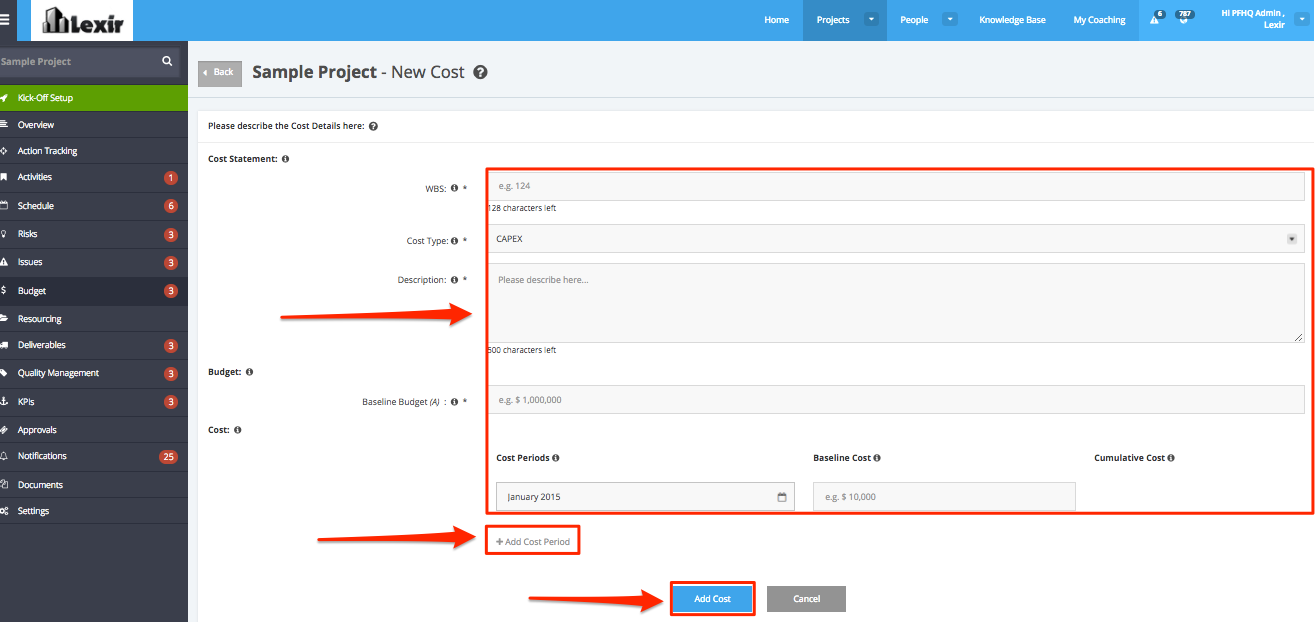The image size is (1315, 622).
Task: Click info icon beside Cost Periods
Action: point(556,458)
